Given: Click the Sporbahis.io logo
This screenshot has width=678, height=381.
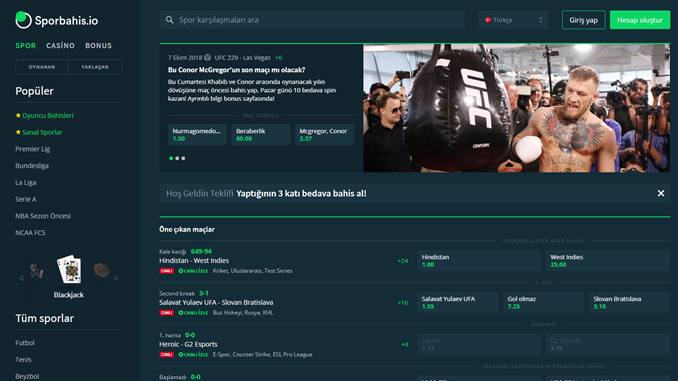Looking at the screenshot, I should pos(57,20).
